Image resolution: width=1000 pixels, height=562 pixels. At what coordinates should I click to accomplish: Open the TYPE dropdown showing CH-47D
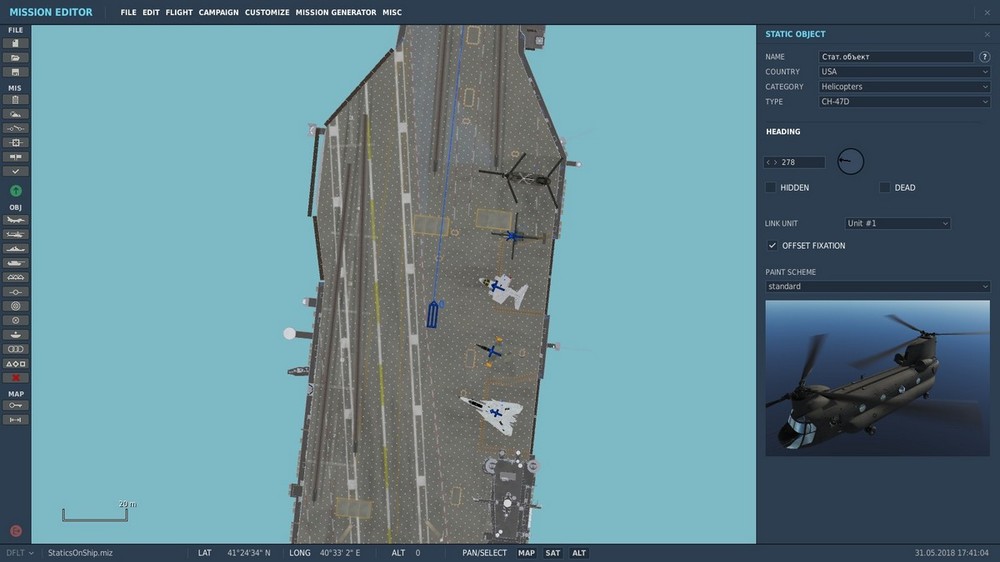(904, 101)
